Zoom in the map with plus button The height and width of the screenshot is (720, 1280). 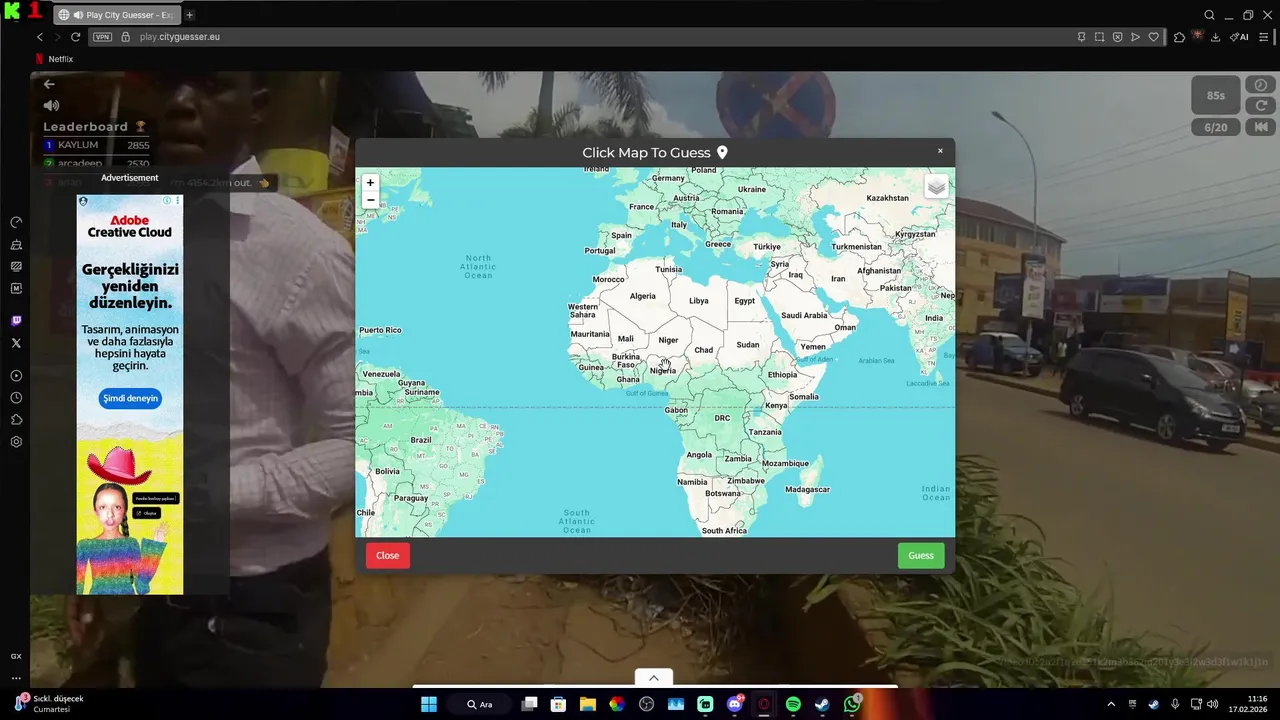(370, 183)
